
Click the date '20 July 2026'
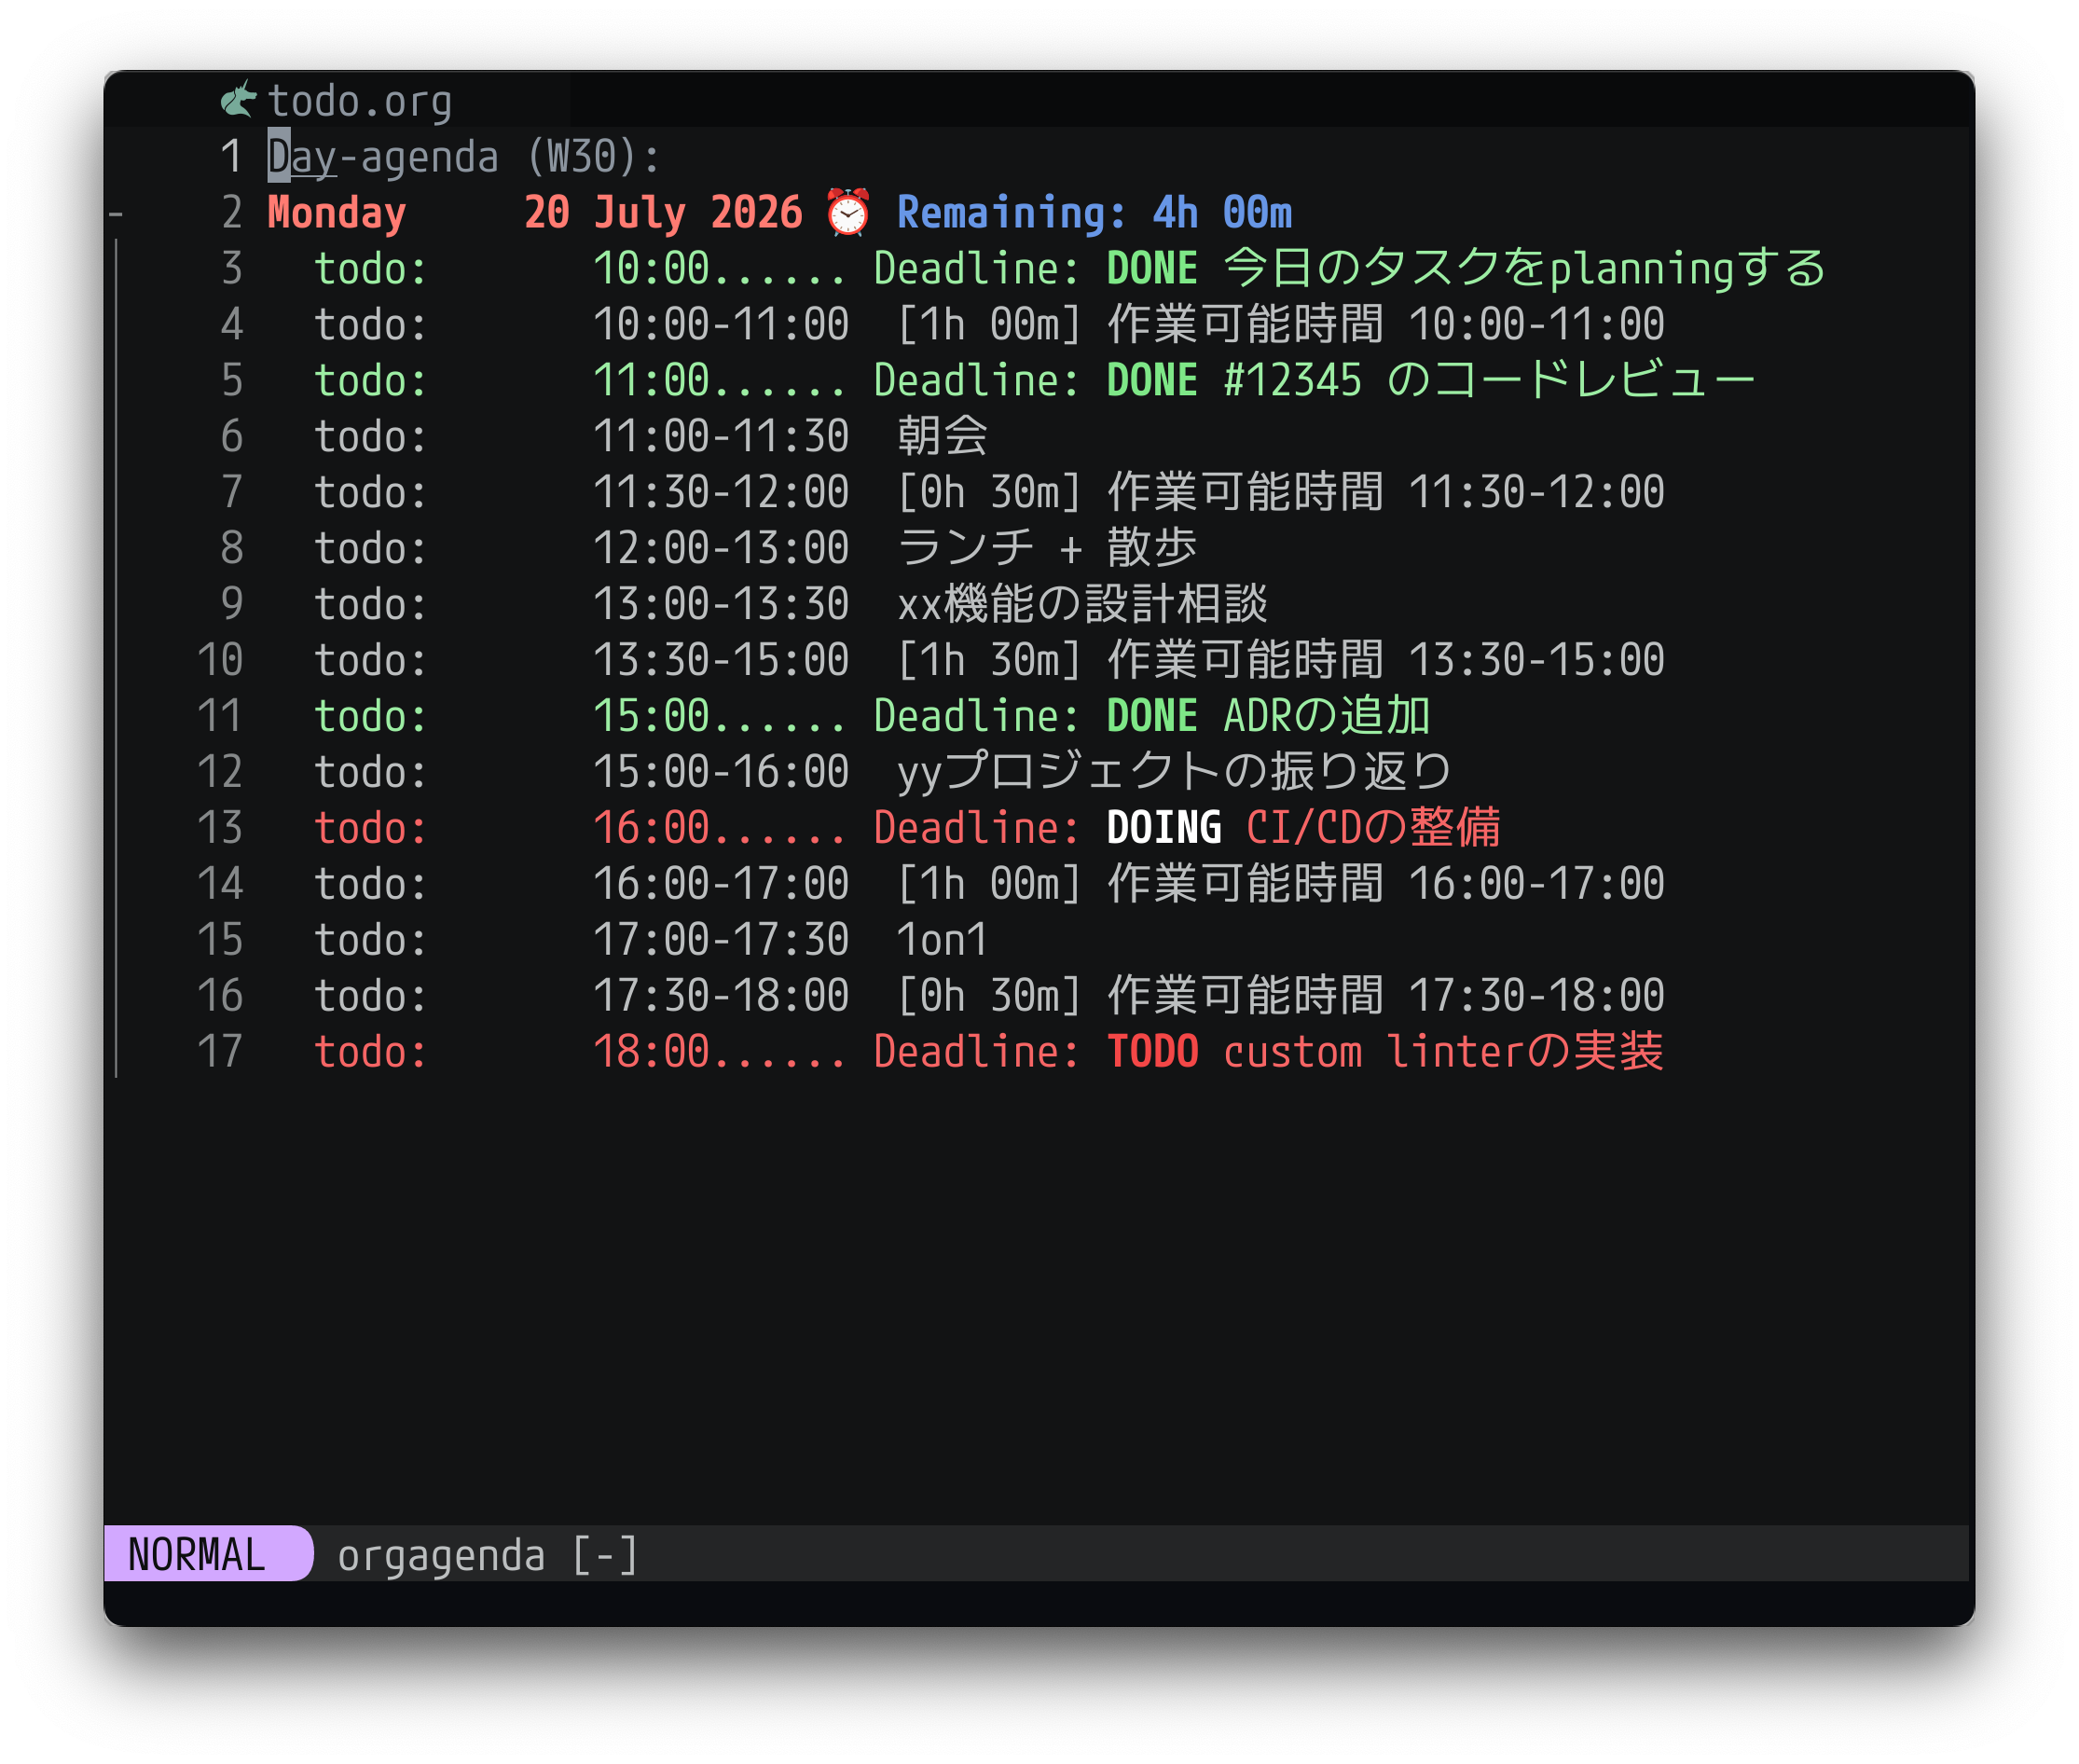663,213
